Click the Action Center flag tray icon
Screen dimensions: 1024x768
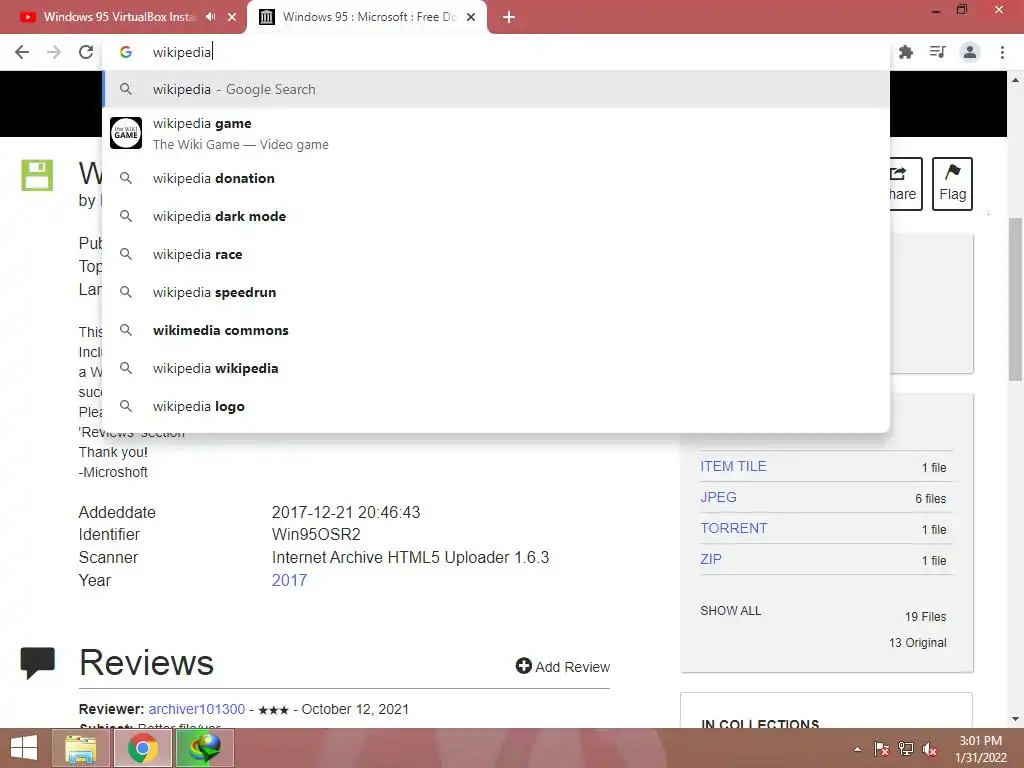coord(881,749)
